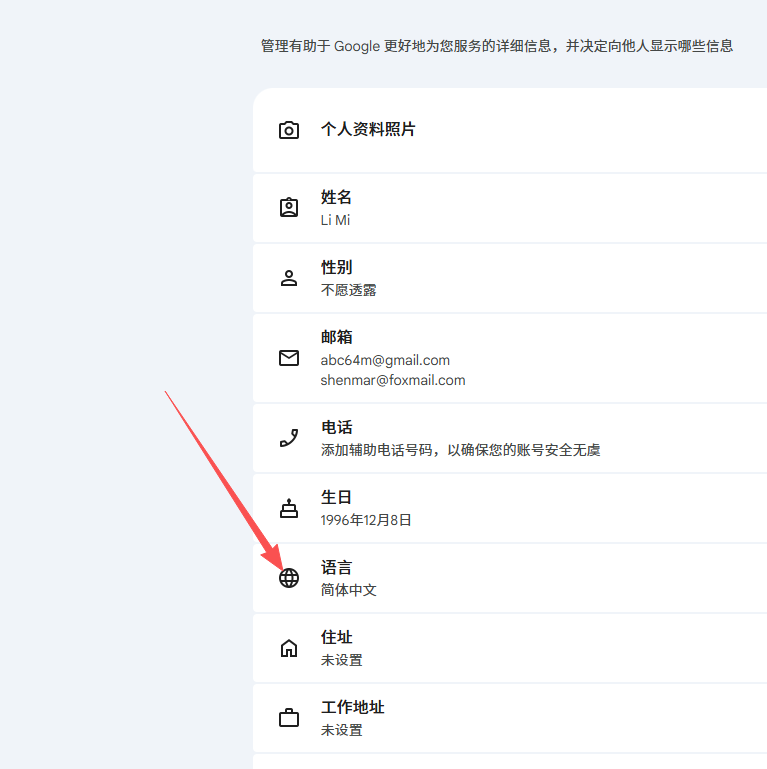
Task: Click the house icon beside 住址
Action: [x=289, y=648]
